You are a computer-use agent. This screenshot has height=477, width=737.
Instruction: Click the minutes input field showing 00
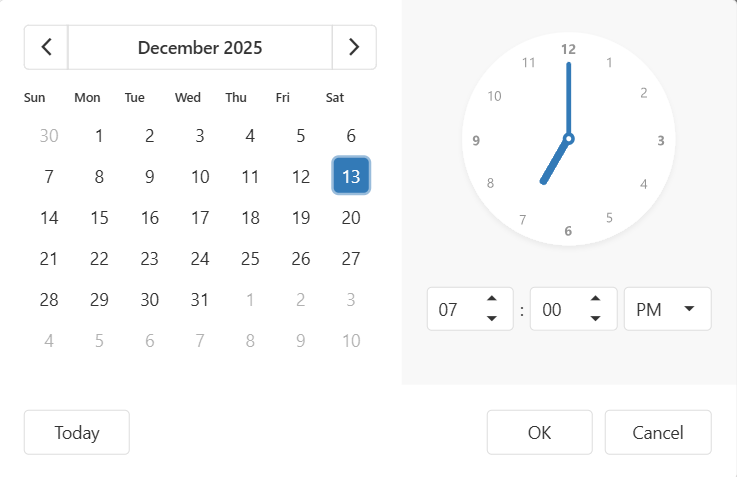pos(556,309)
